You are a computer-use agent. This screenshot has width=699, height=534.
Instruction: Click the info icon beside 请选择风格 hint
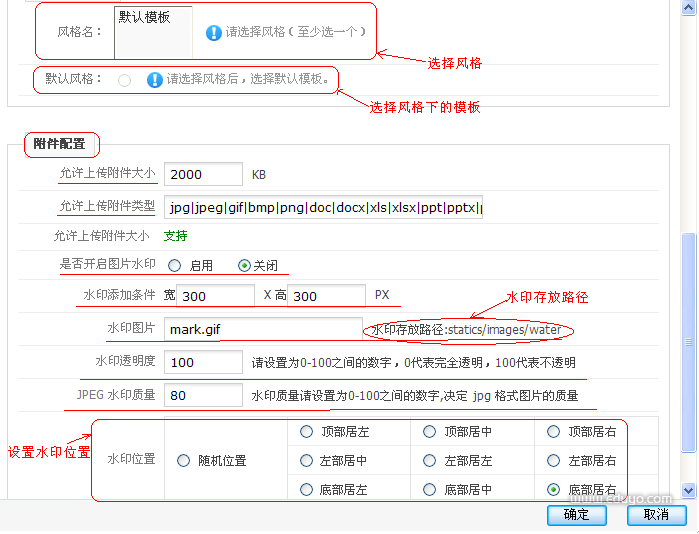pyautogui.click(x=213, y=33)
